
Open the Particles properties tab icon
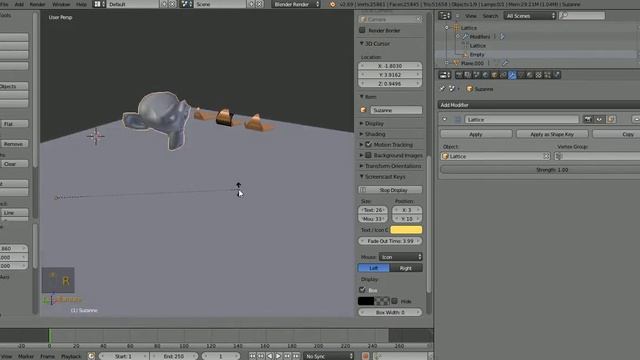548,75
